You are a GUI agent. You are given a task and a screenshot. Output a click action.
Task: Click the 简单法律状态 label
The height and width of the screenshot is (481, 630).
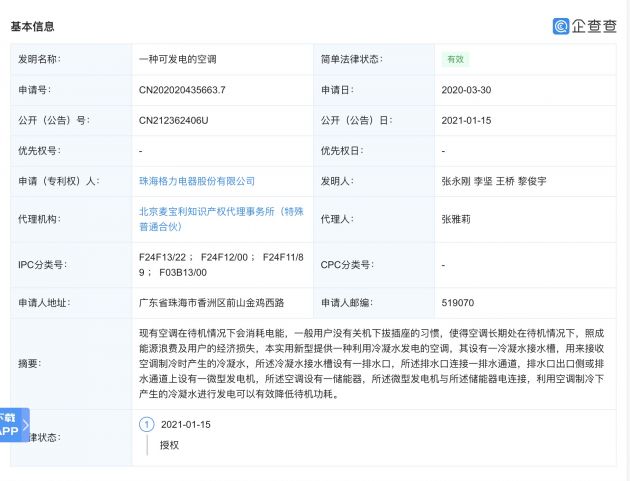tap(351, 59)
